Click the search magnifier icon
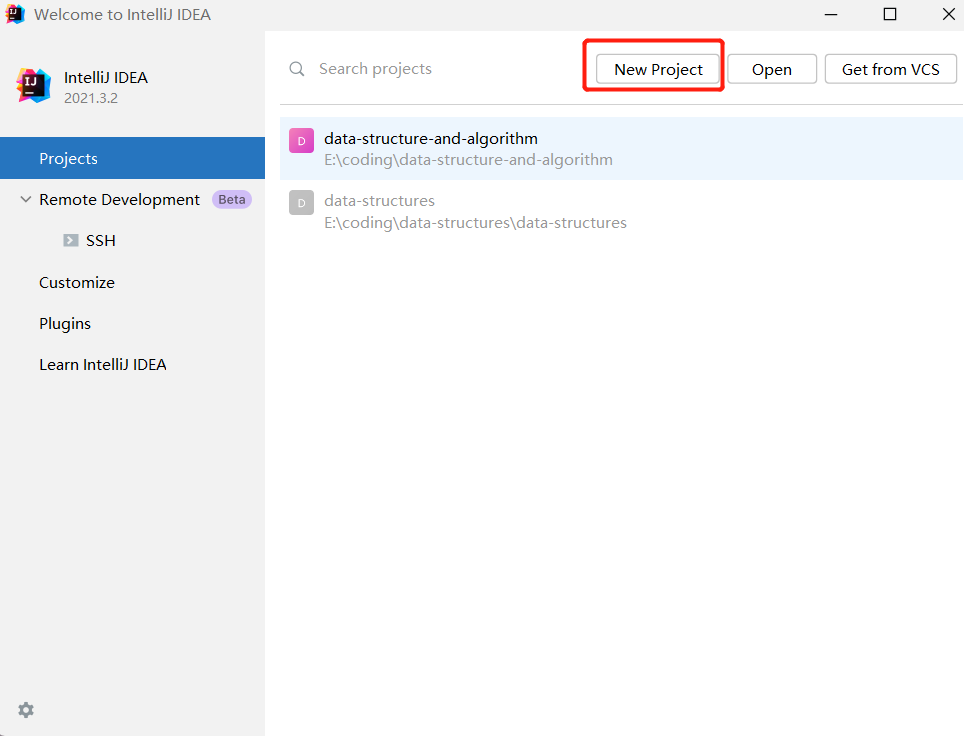Image resolution: width=964 pixels, height=736 pixels. (297, 69)
